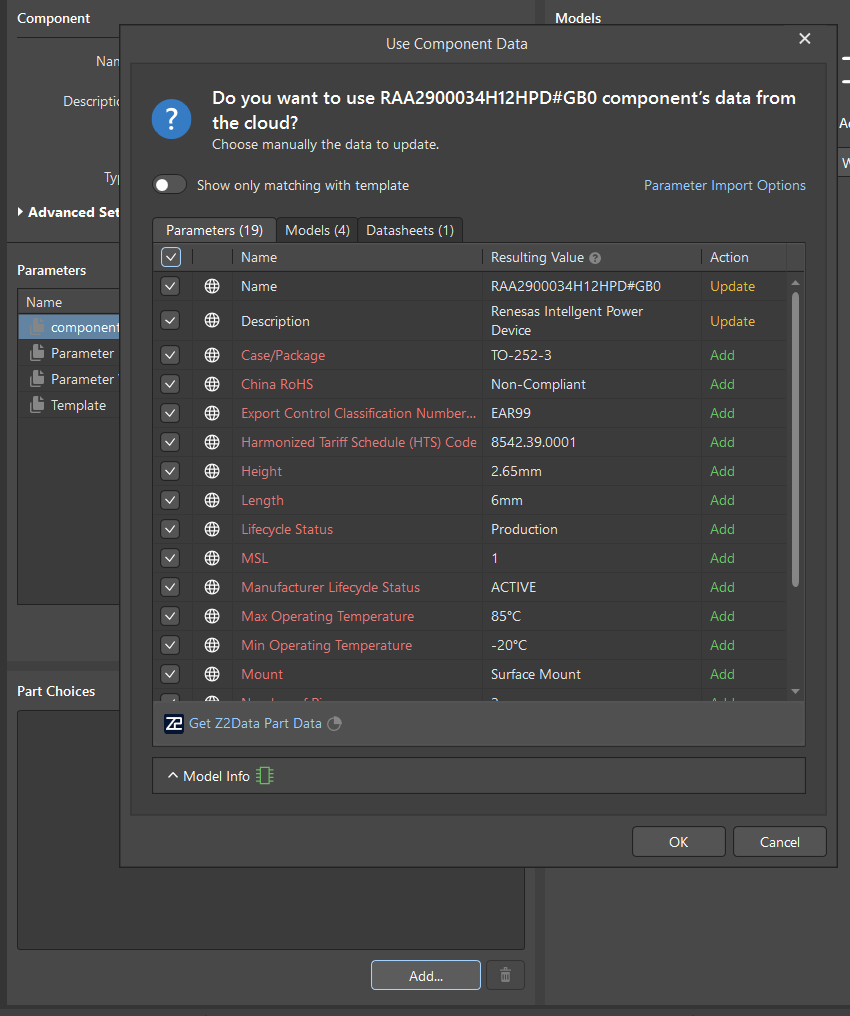Open Parameter Import Options link
The image size is (850, 1016).
[x=724, y=185]
